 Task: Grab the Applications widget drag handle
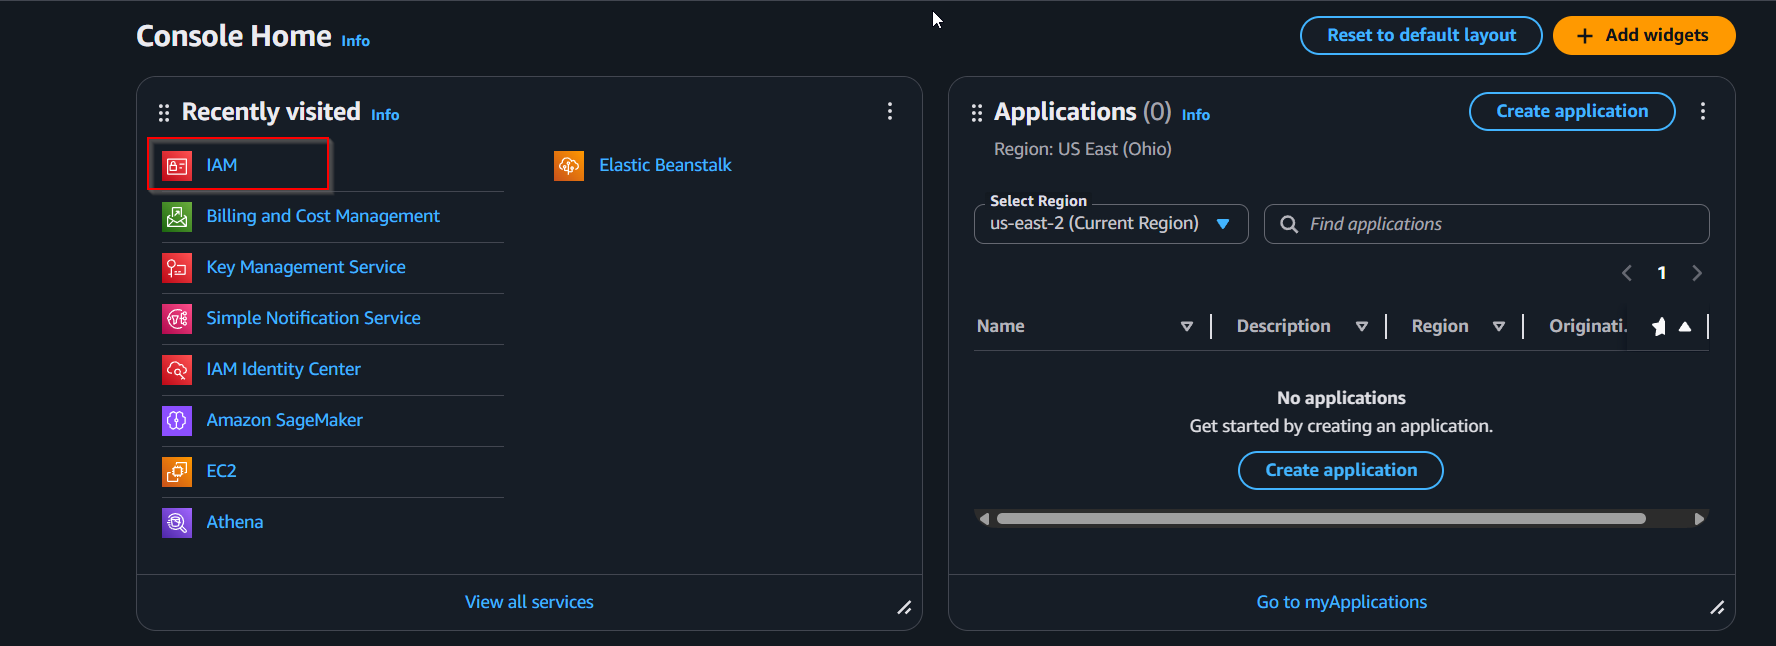[977, 113]
